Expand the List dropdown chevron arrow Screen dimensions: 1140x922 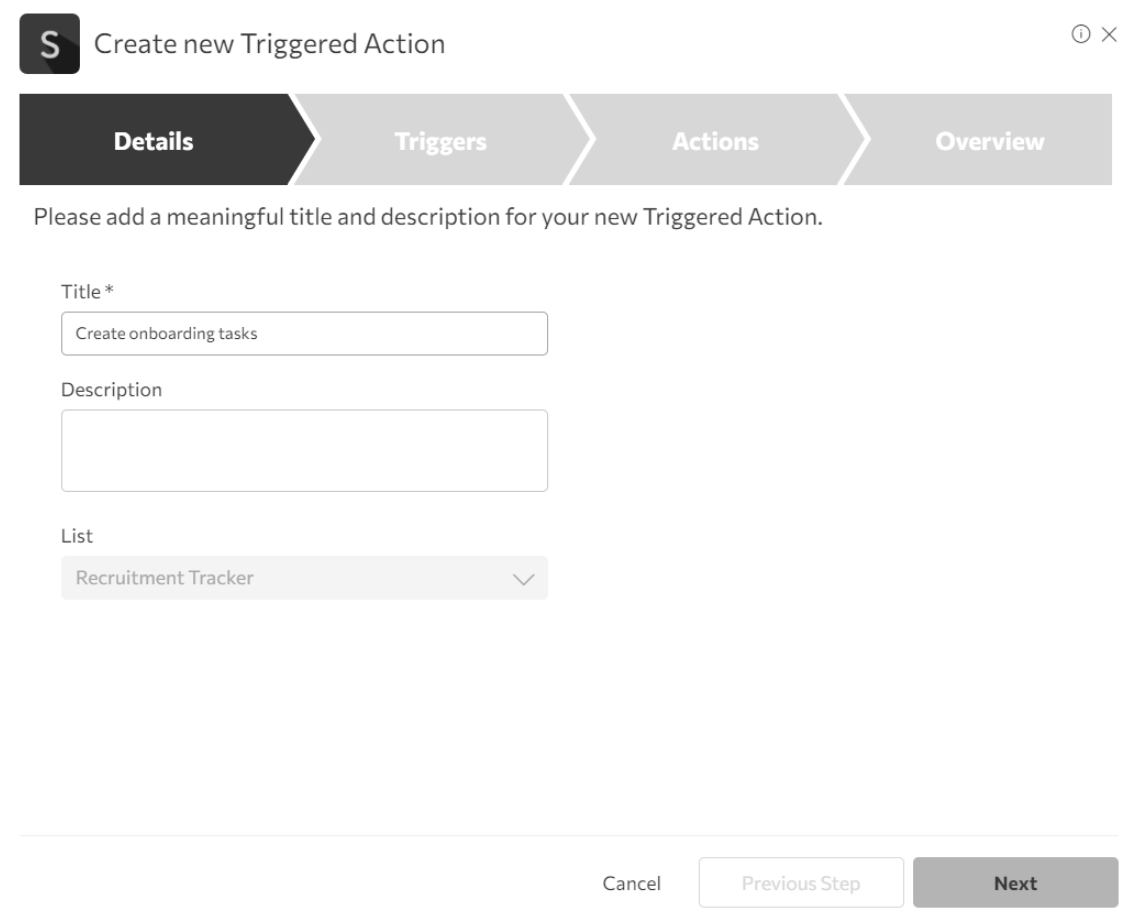[x=523, y=579]
